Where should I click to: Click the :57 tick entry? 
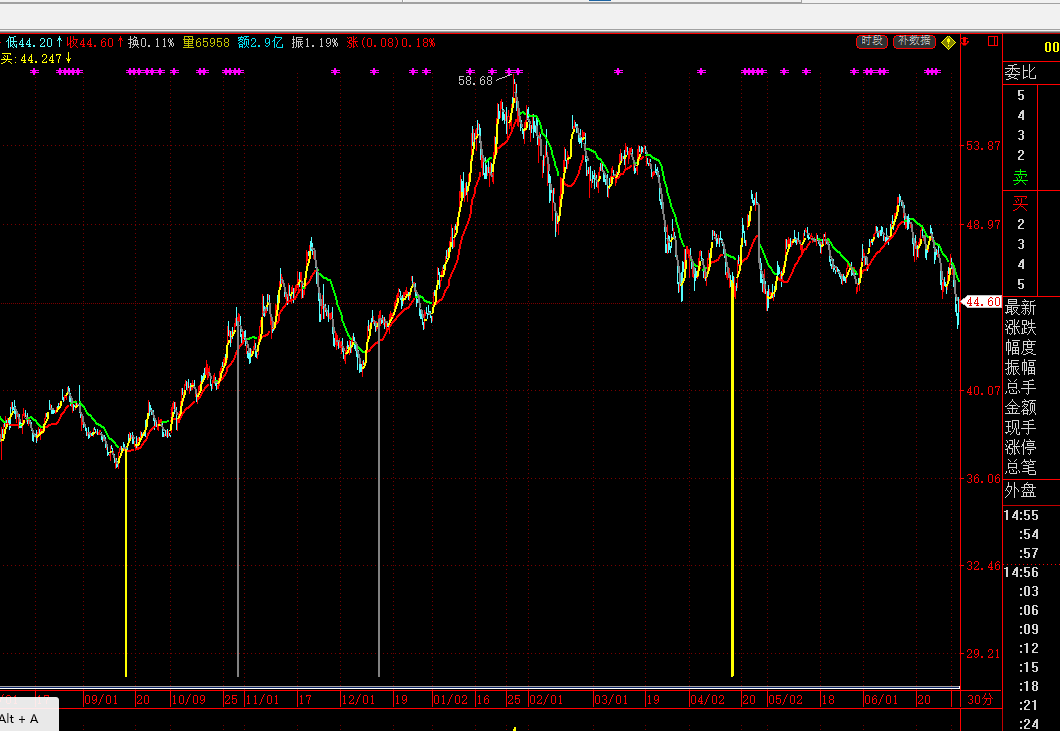tap(1029, 553)
